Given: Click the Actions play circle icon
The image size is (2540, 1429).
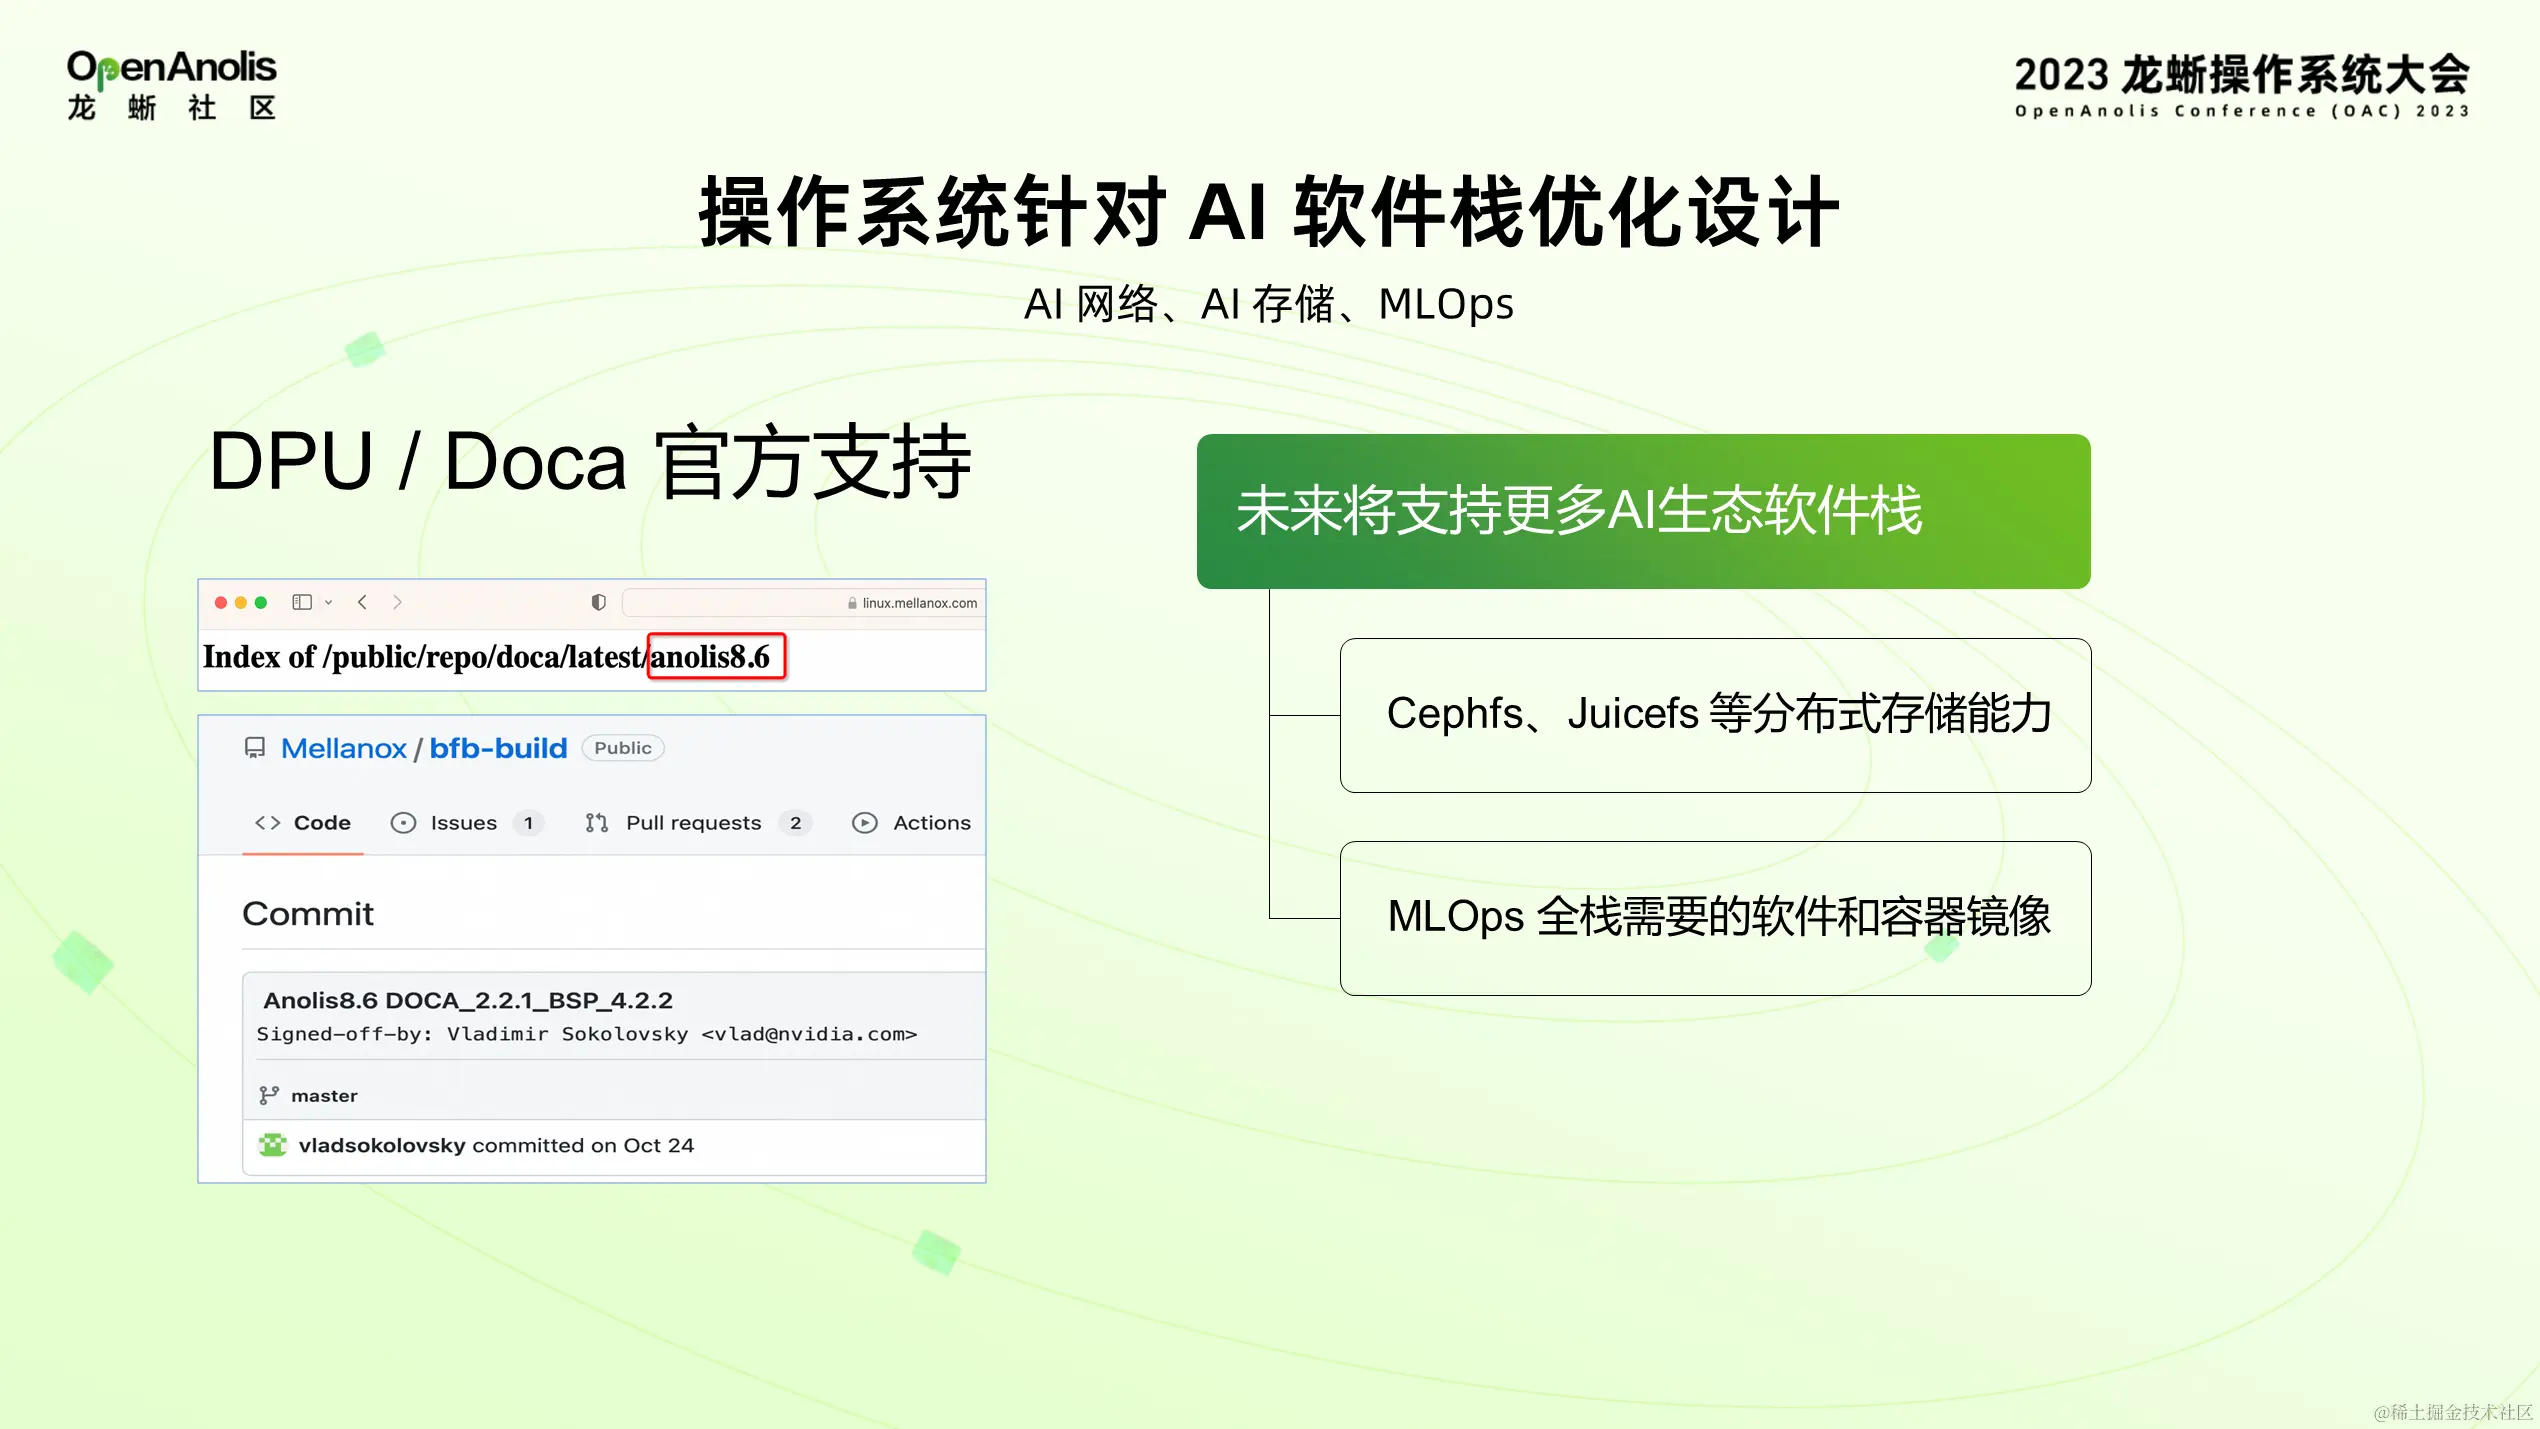Looking at the screenshot, I should 864,822.
